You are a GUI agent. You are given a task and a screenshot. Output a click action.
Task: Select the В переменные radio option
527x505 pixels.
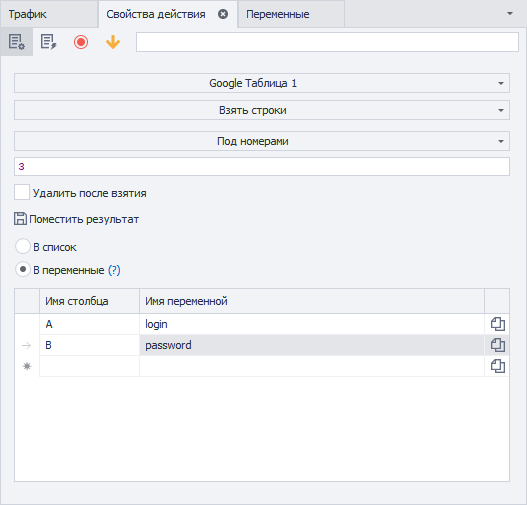click(23, 269)
